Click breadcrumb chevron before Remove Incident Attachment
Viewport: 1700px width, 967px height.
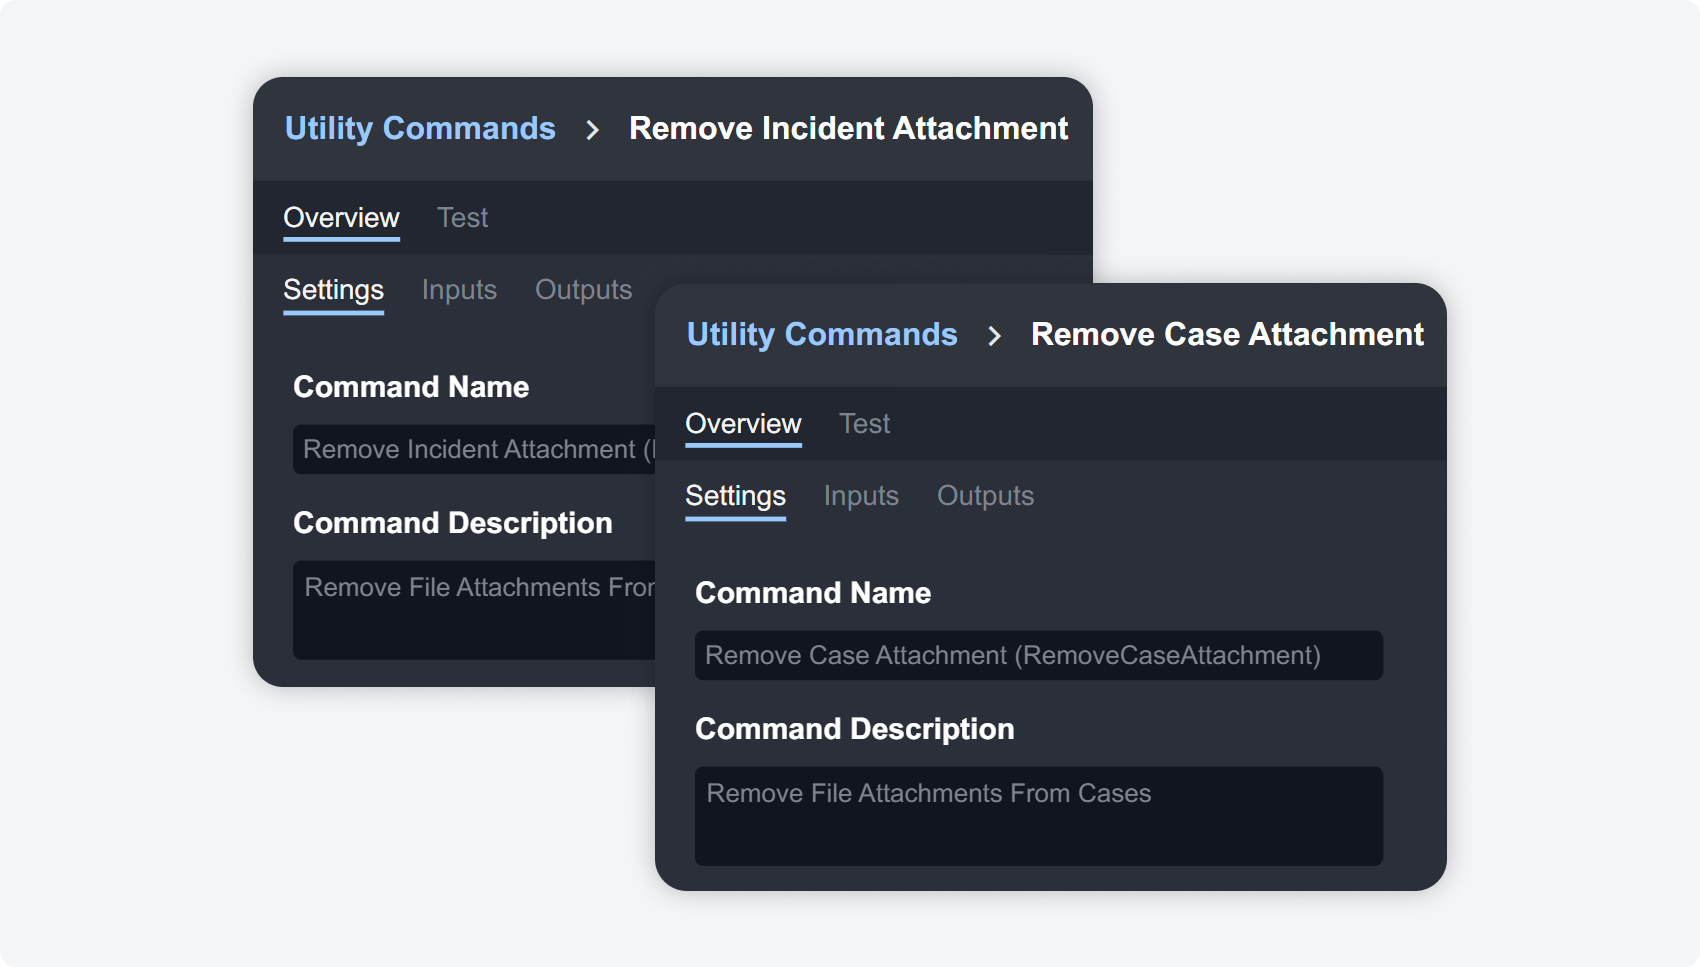(593, 130)
